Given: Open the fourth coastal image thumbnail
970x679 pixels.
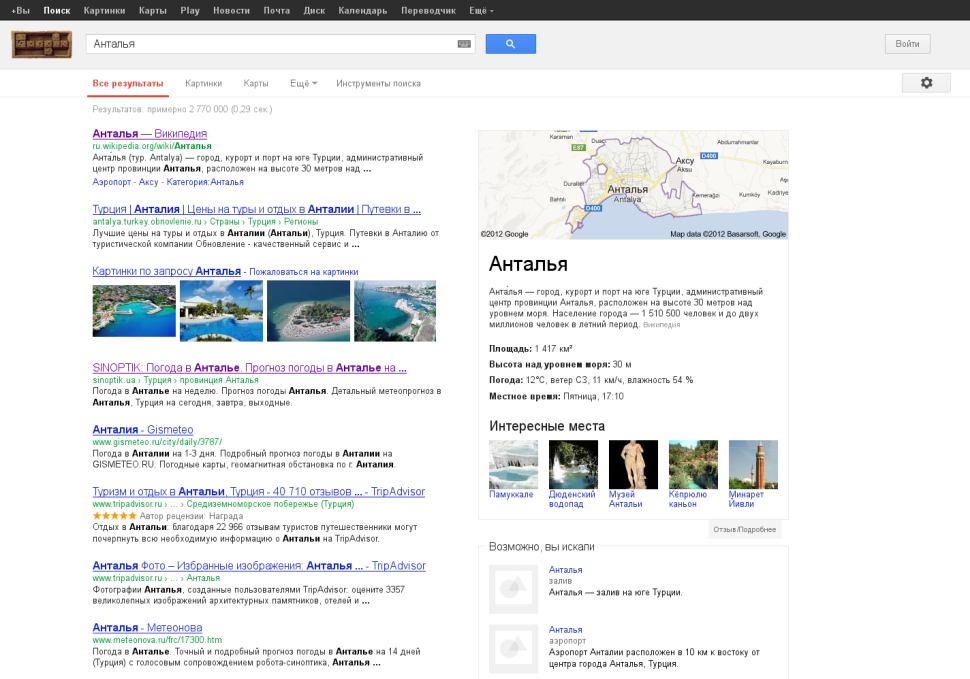Looking at the screenshot, I should click(395, 310).
